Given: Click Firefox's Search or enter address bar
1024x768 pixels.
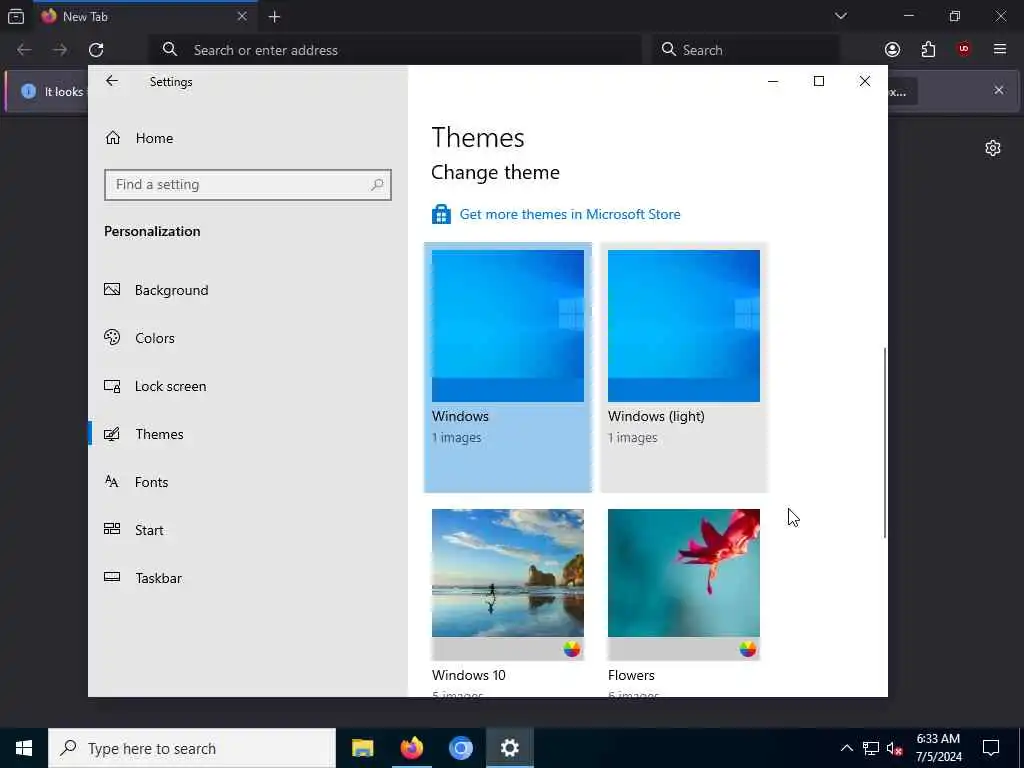Looking at the screenshot, I should (396, 50).
